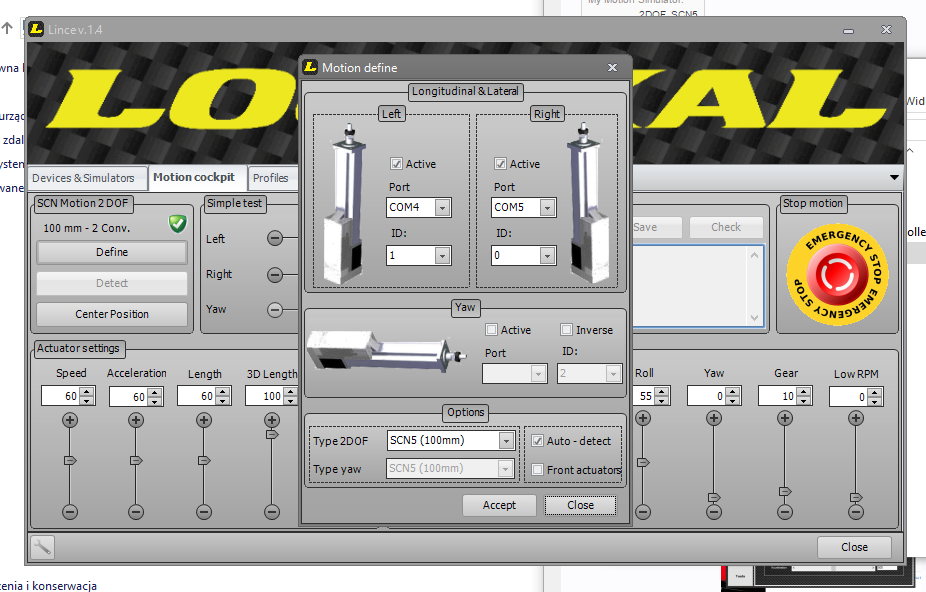Click the minus icon below Yaw slider
926x592 pixels.
(x=713, y=512)
